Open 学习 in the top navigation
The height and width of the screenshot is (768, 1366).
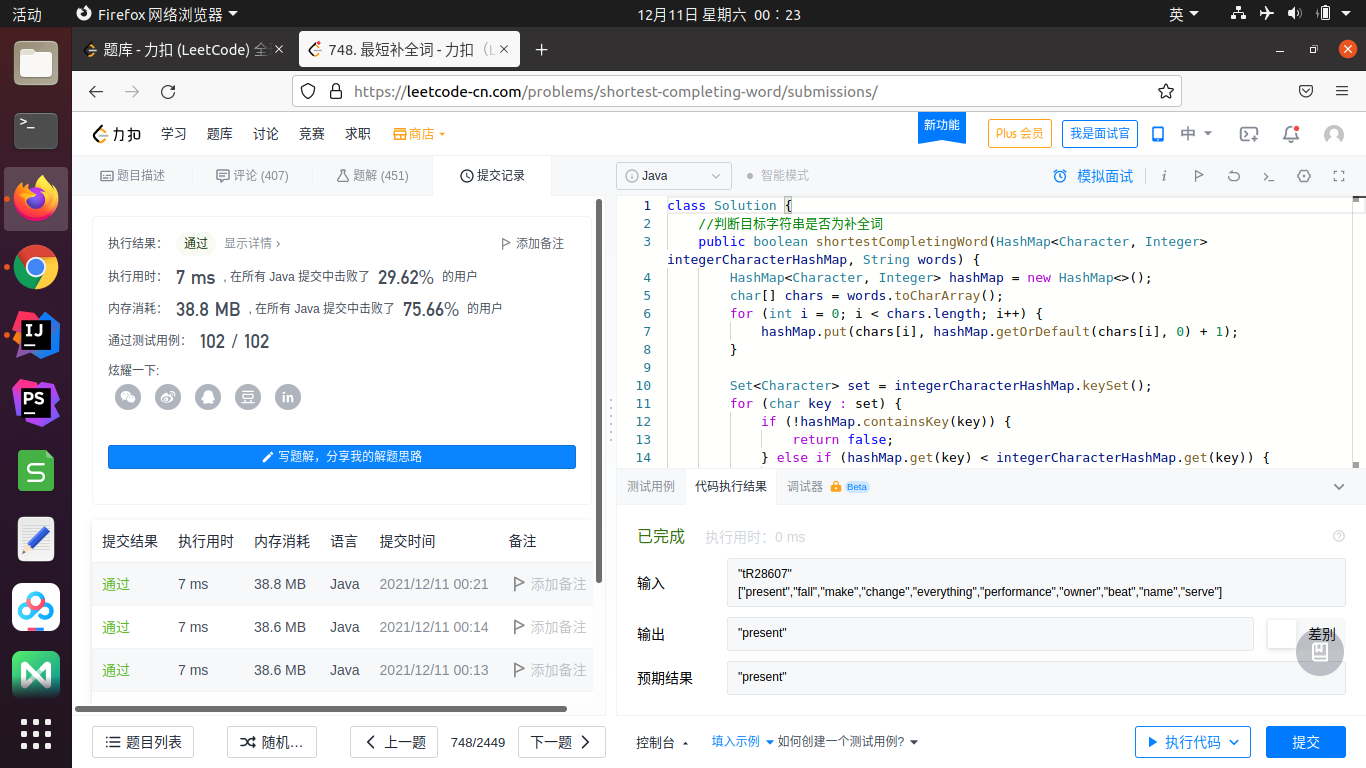174,134
